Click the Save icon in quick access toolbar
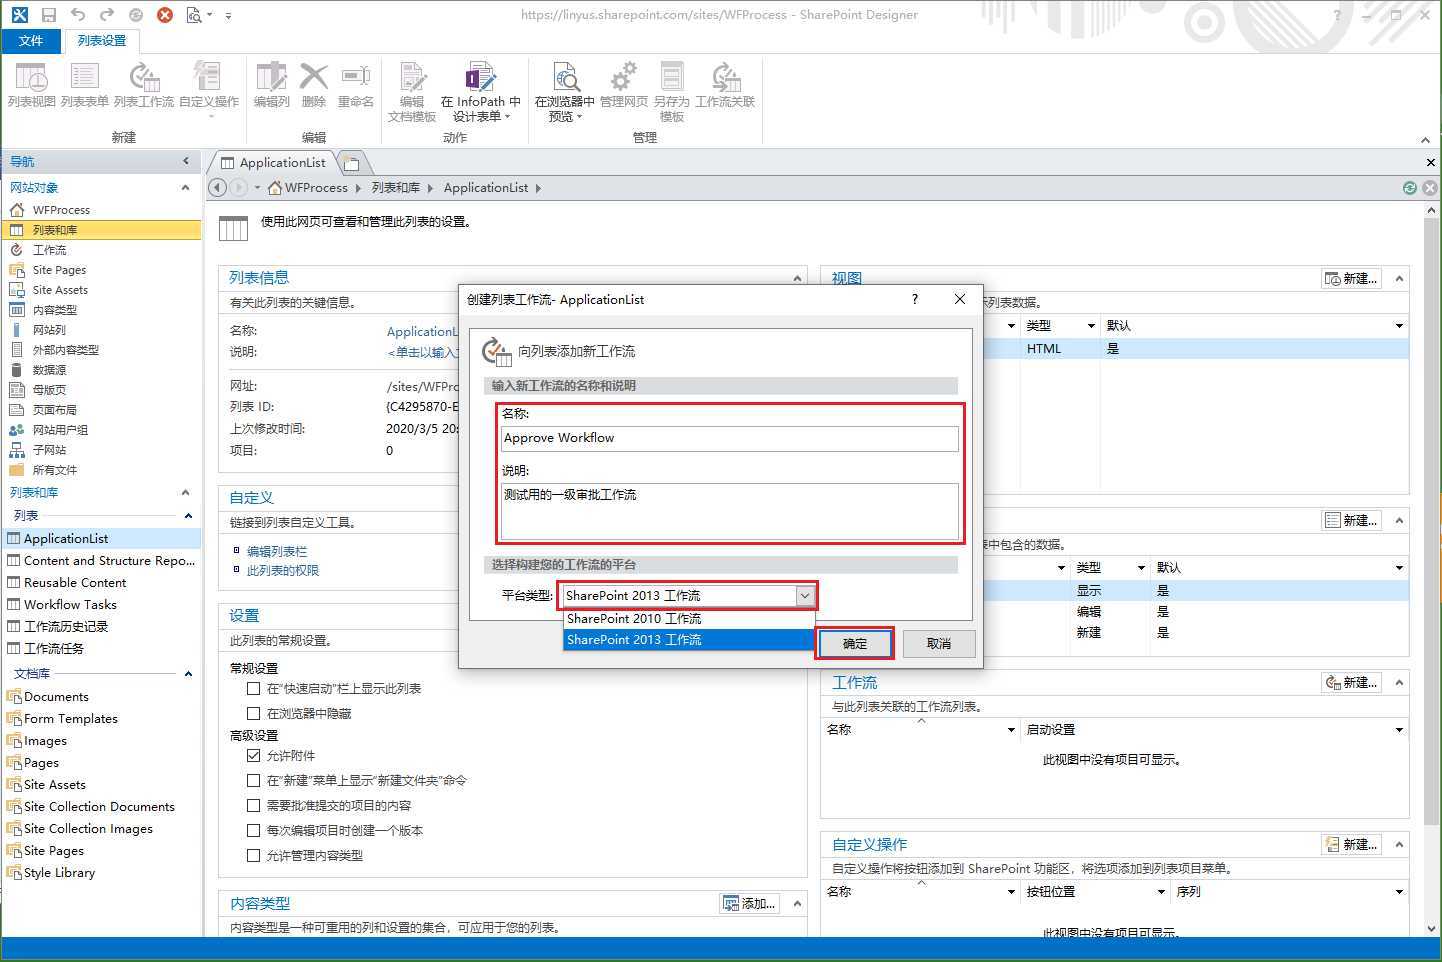Screen dimensions: 1442x962 click(49, 15)
